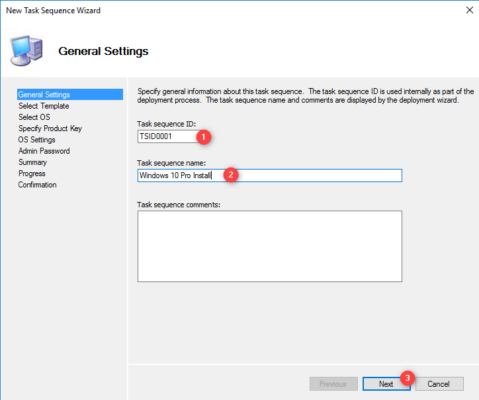
Task: Select the Admin Password step
Action: click(x=44, y=151)
